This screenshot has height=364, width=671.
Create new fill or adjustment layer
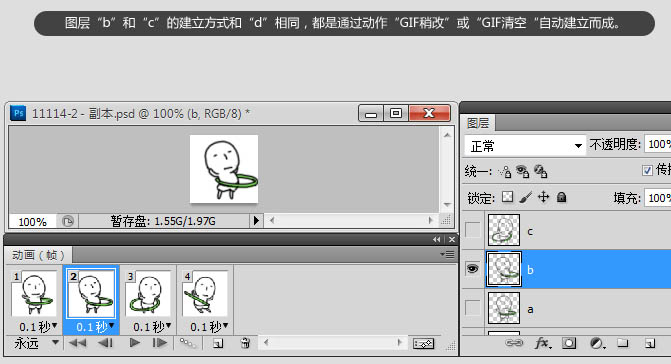click(x=597, y=343)
